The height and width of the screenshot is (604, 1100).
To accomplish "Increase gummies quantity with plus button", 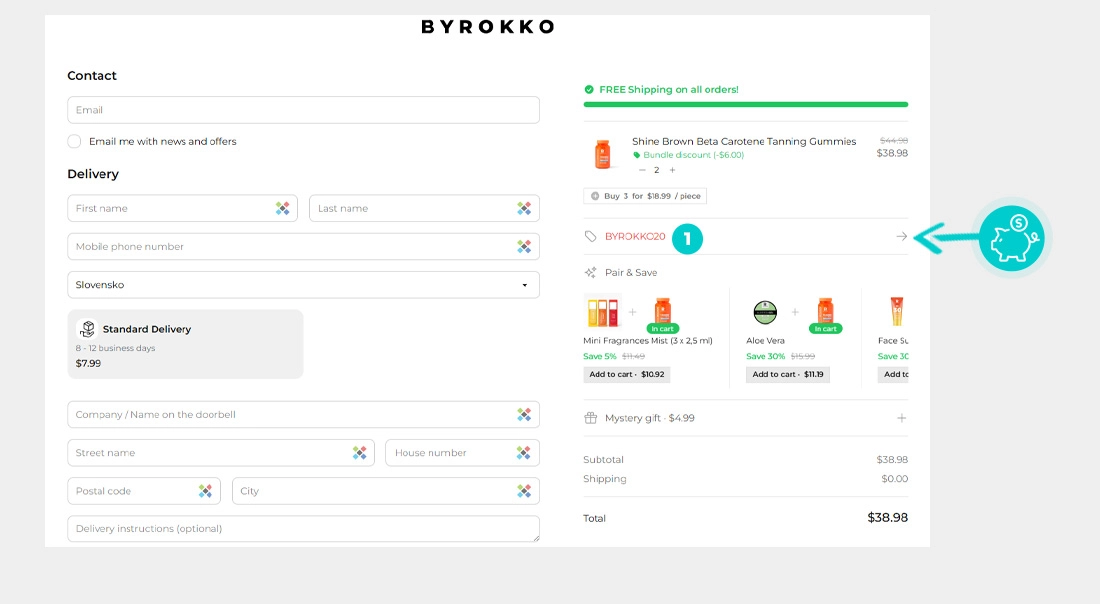I will (x=672, y=170).
